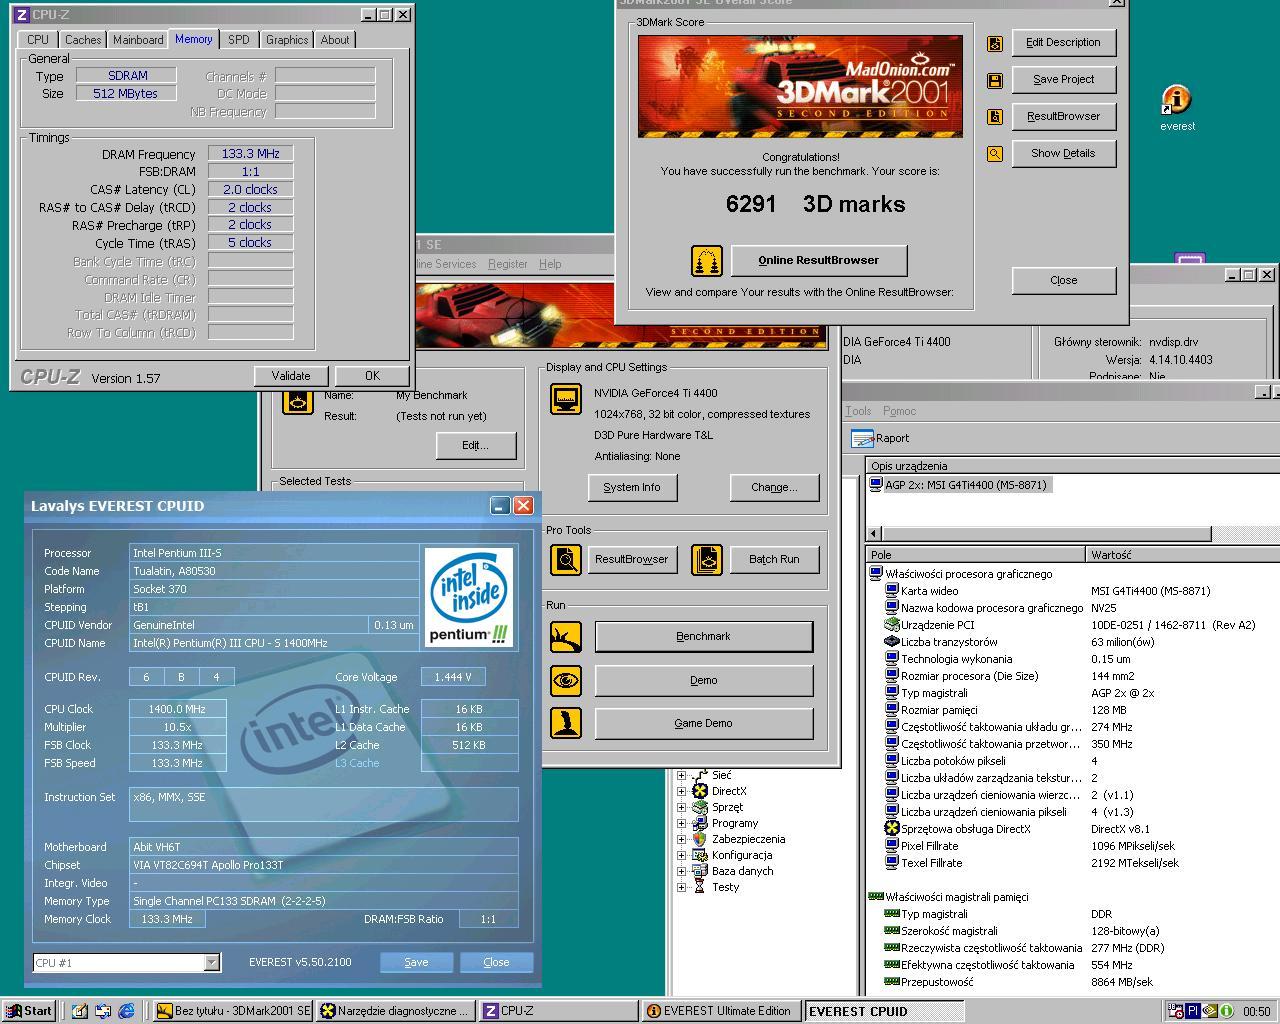The height and width of the screenshot is (1024, 1280).
Task: Click the Sprzętowa obsługa DirectX row icon
Action: (x=892, y=829)
